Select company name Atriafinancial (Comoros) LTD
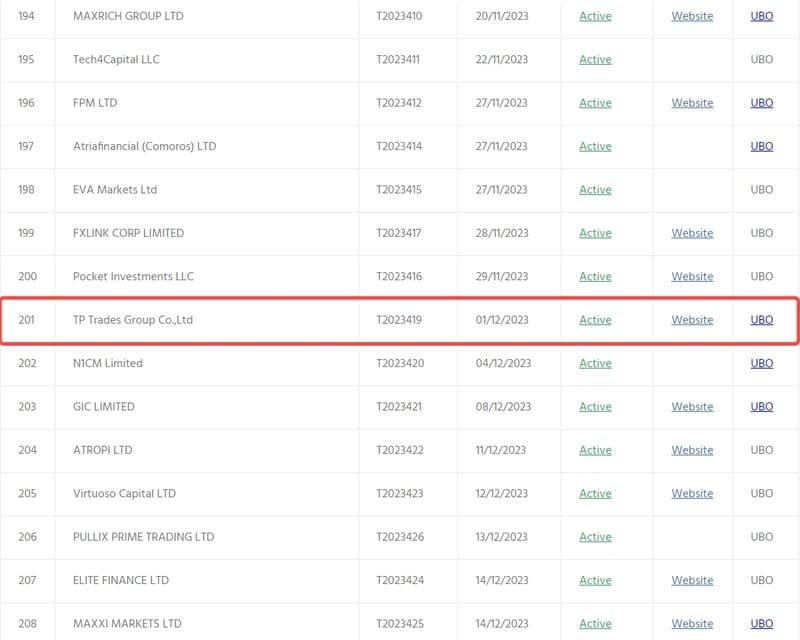 (144, 146)
